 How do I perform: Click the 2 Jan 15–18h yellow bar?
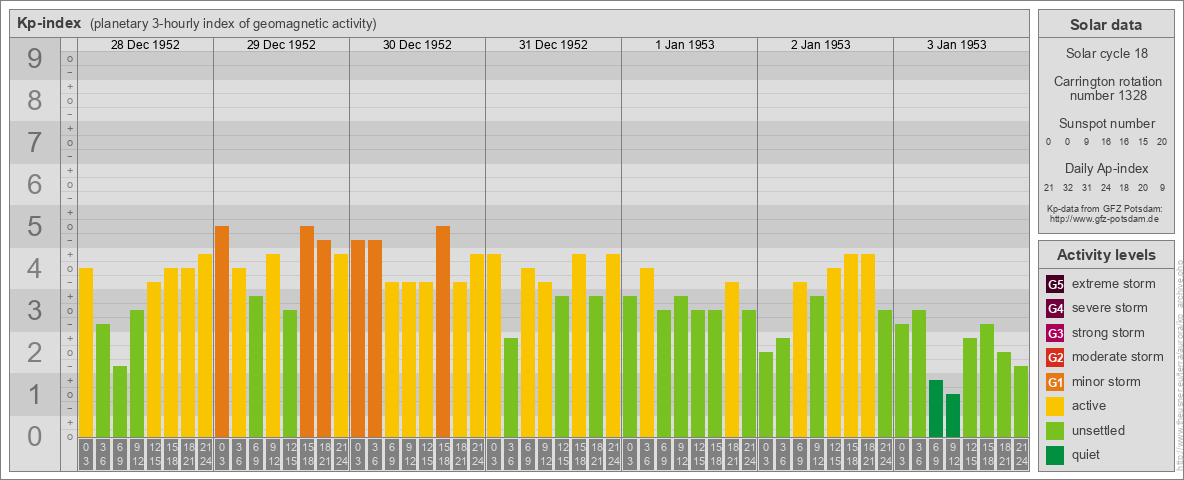click(850, 346)
